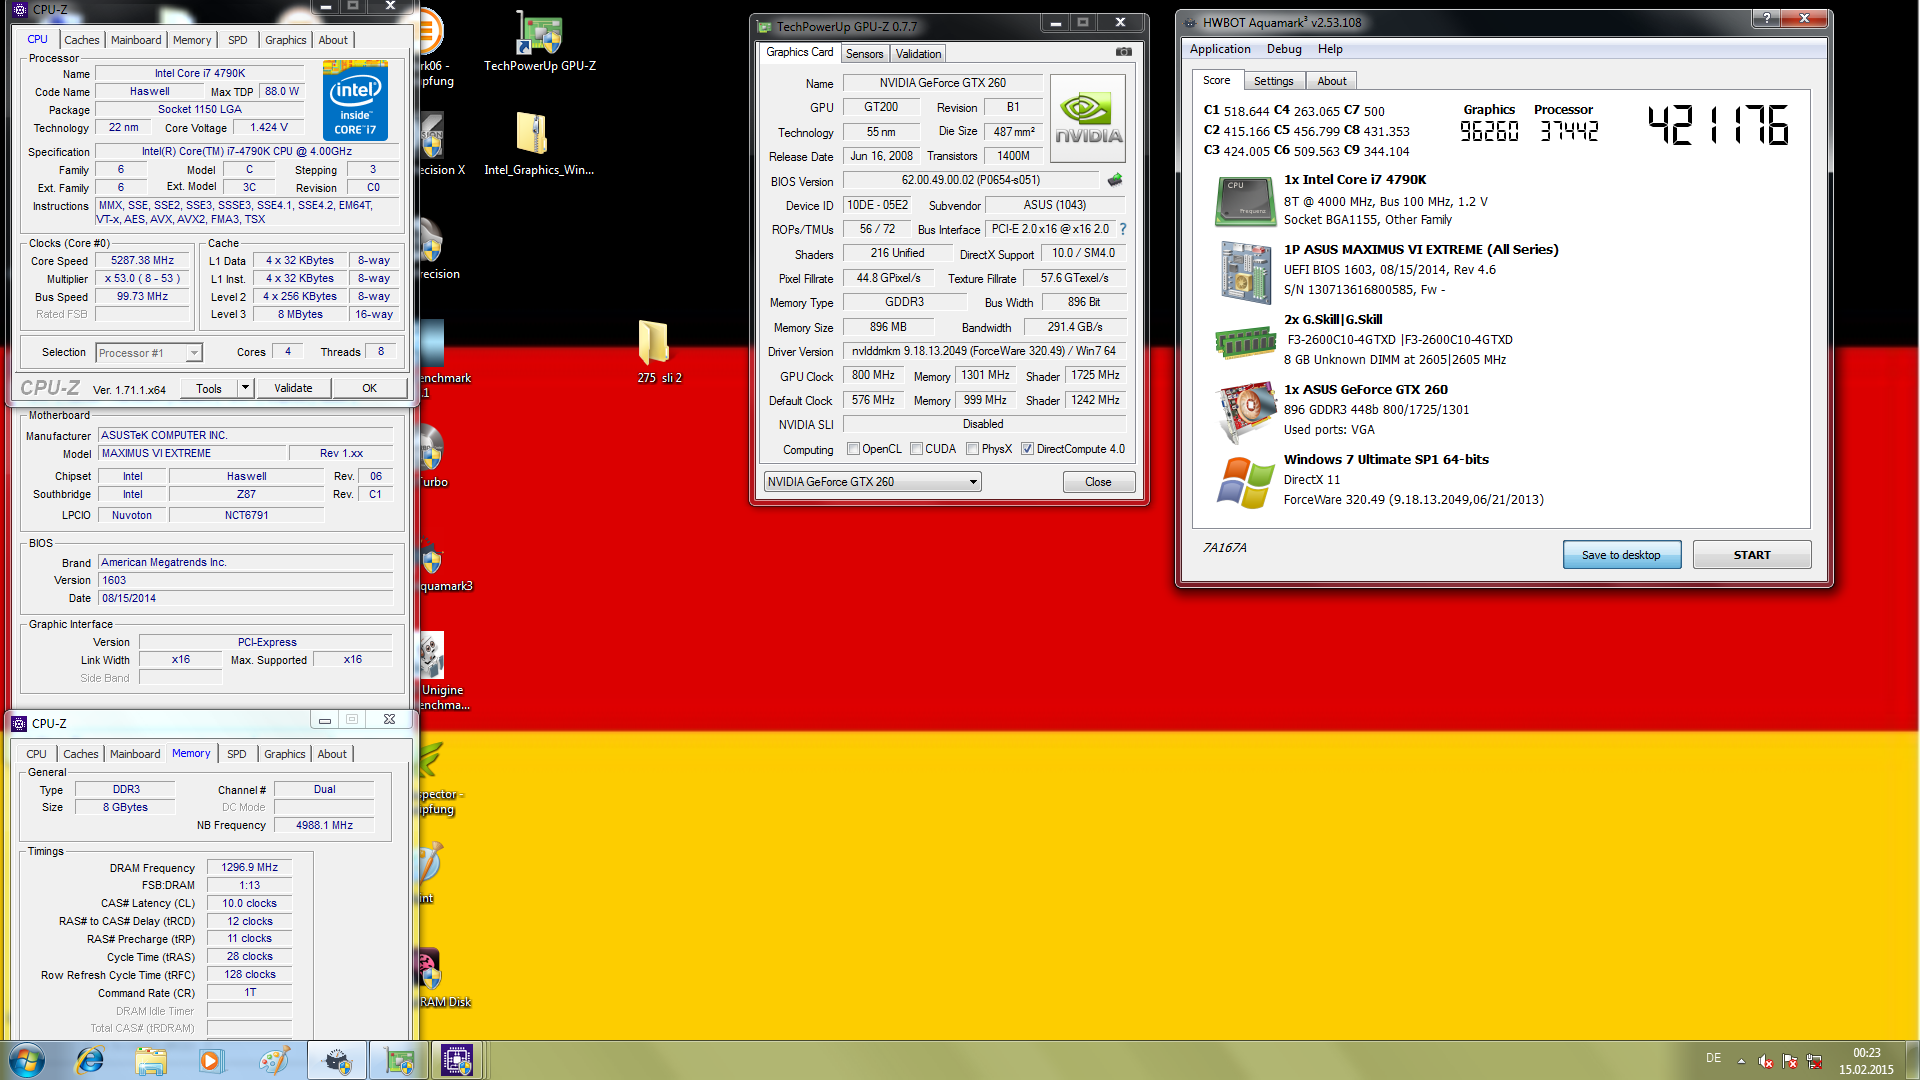Screen dimensions: 1920x1080
Task: Click the Validate button in CPU-Z
Action: coord(293,388)
